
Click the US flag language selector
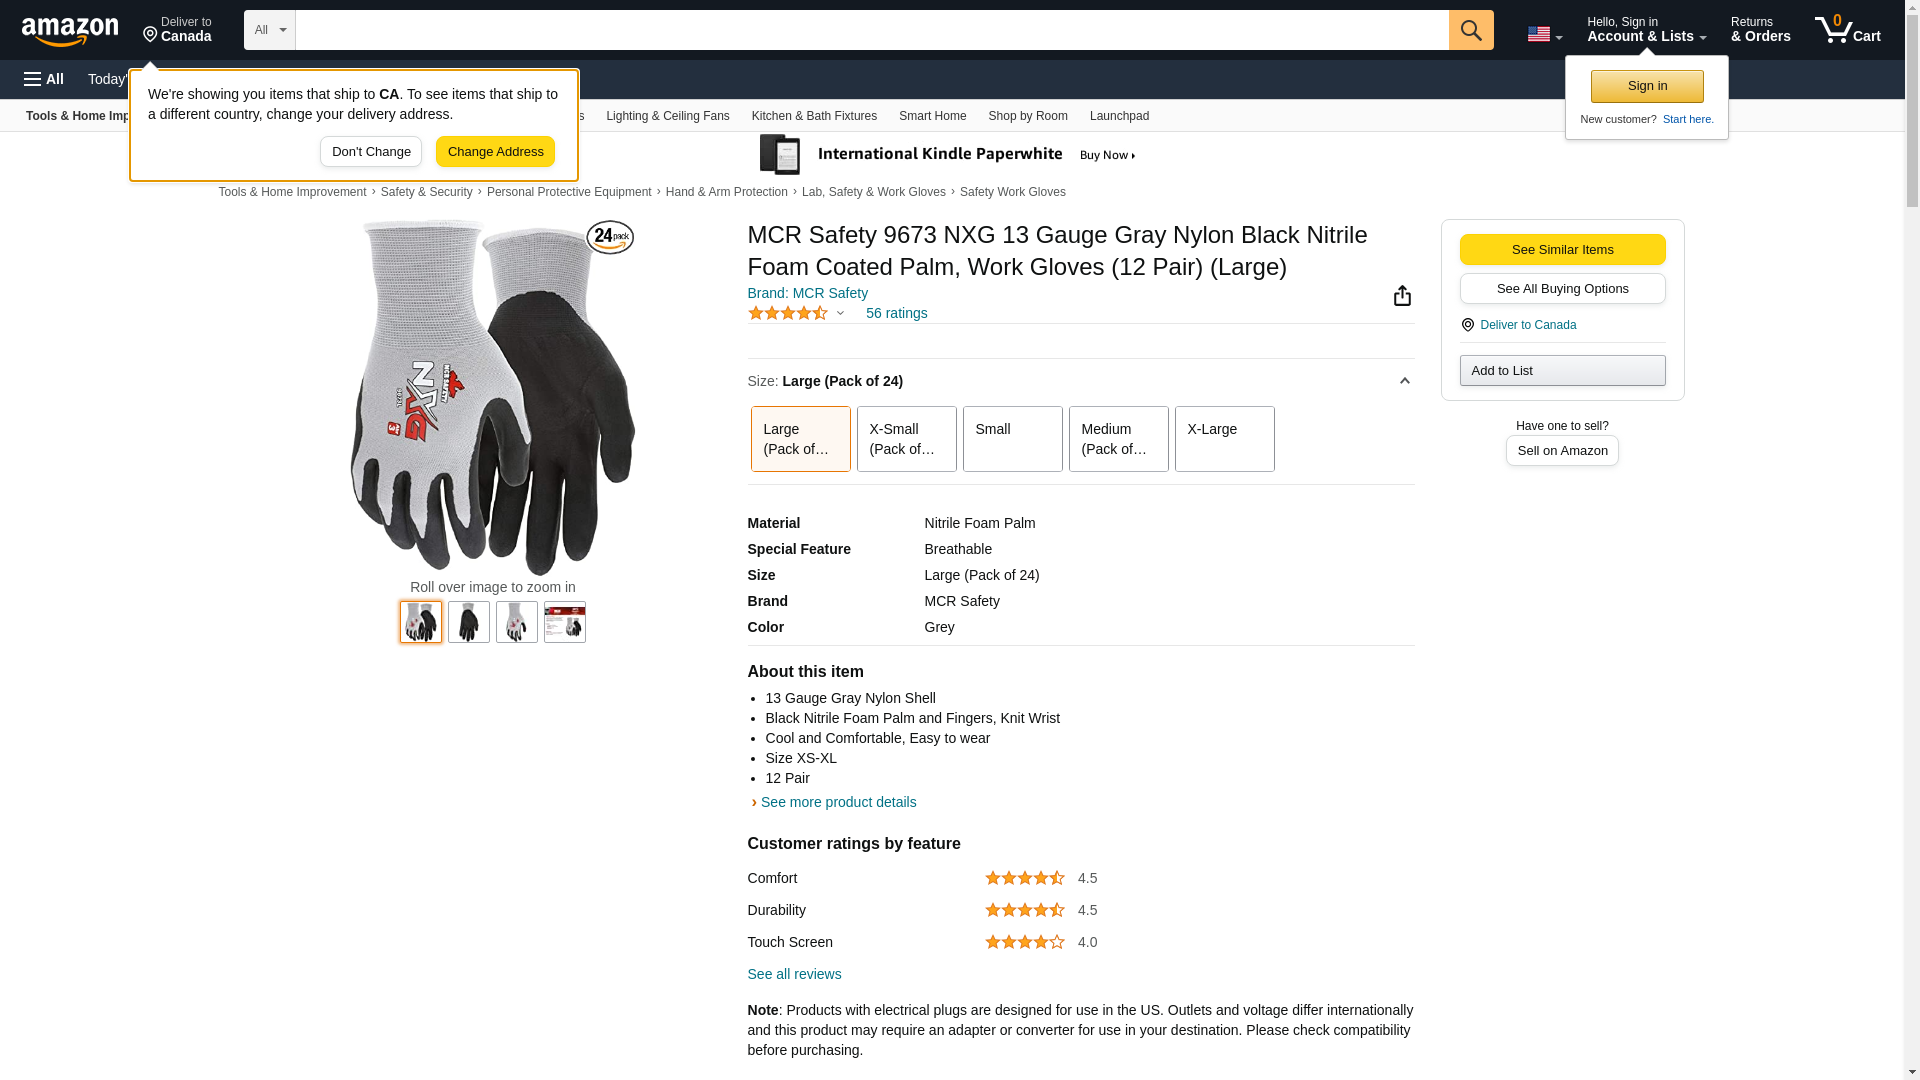[x=1544, y=34]
